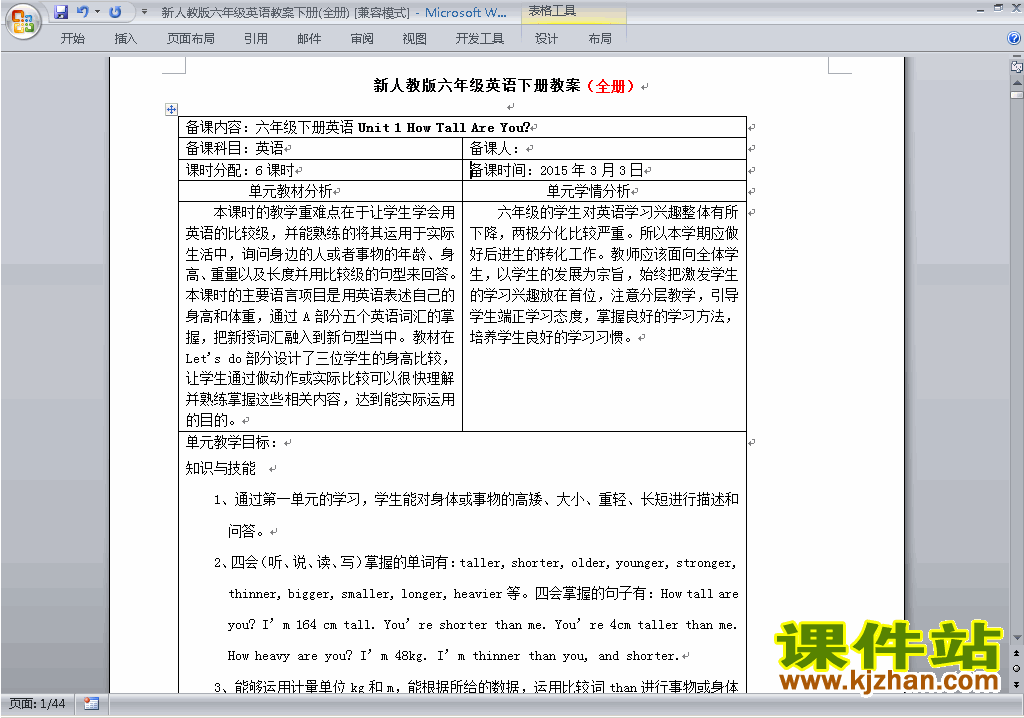Click the 备课人 cell
Screen dimensions: 1024x718
point(604,148)
